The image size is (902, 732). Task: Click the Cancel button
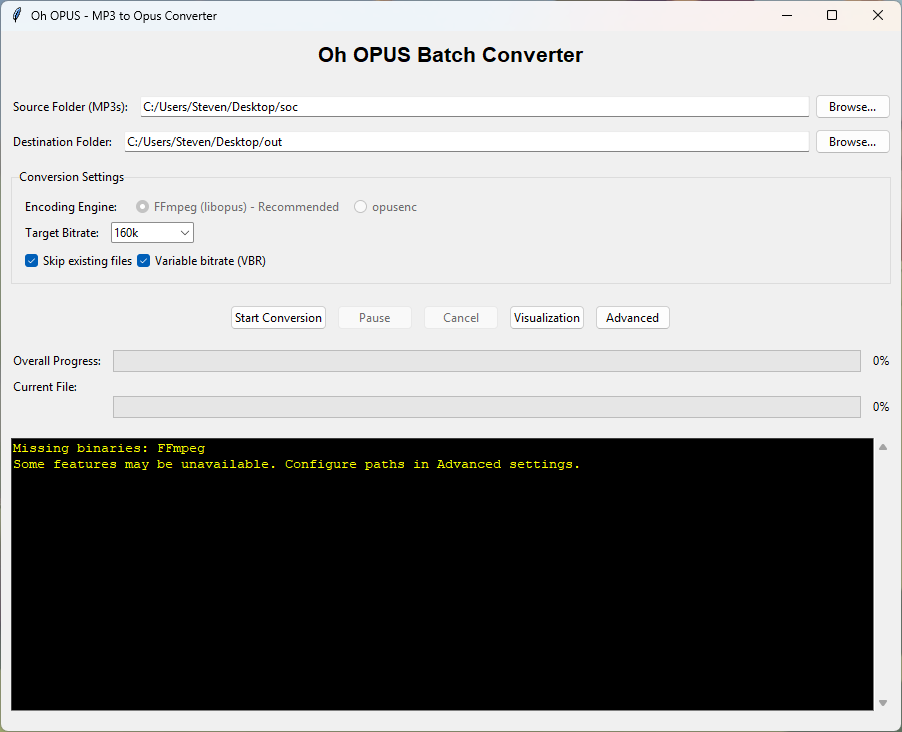coord(461,318)
